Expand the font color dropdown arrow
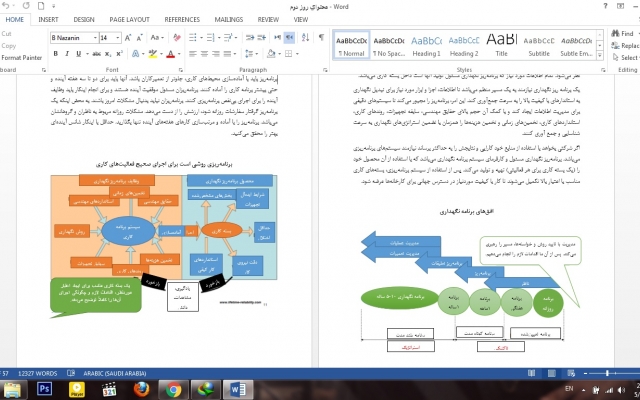Screen dimensions: 640x400 pyautogui.click(x=179, y=53)
